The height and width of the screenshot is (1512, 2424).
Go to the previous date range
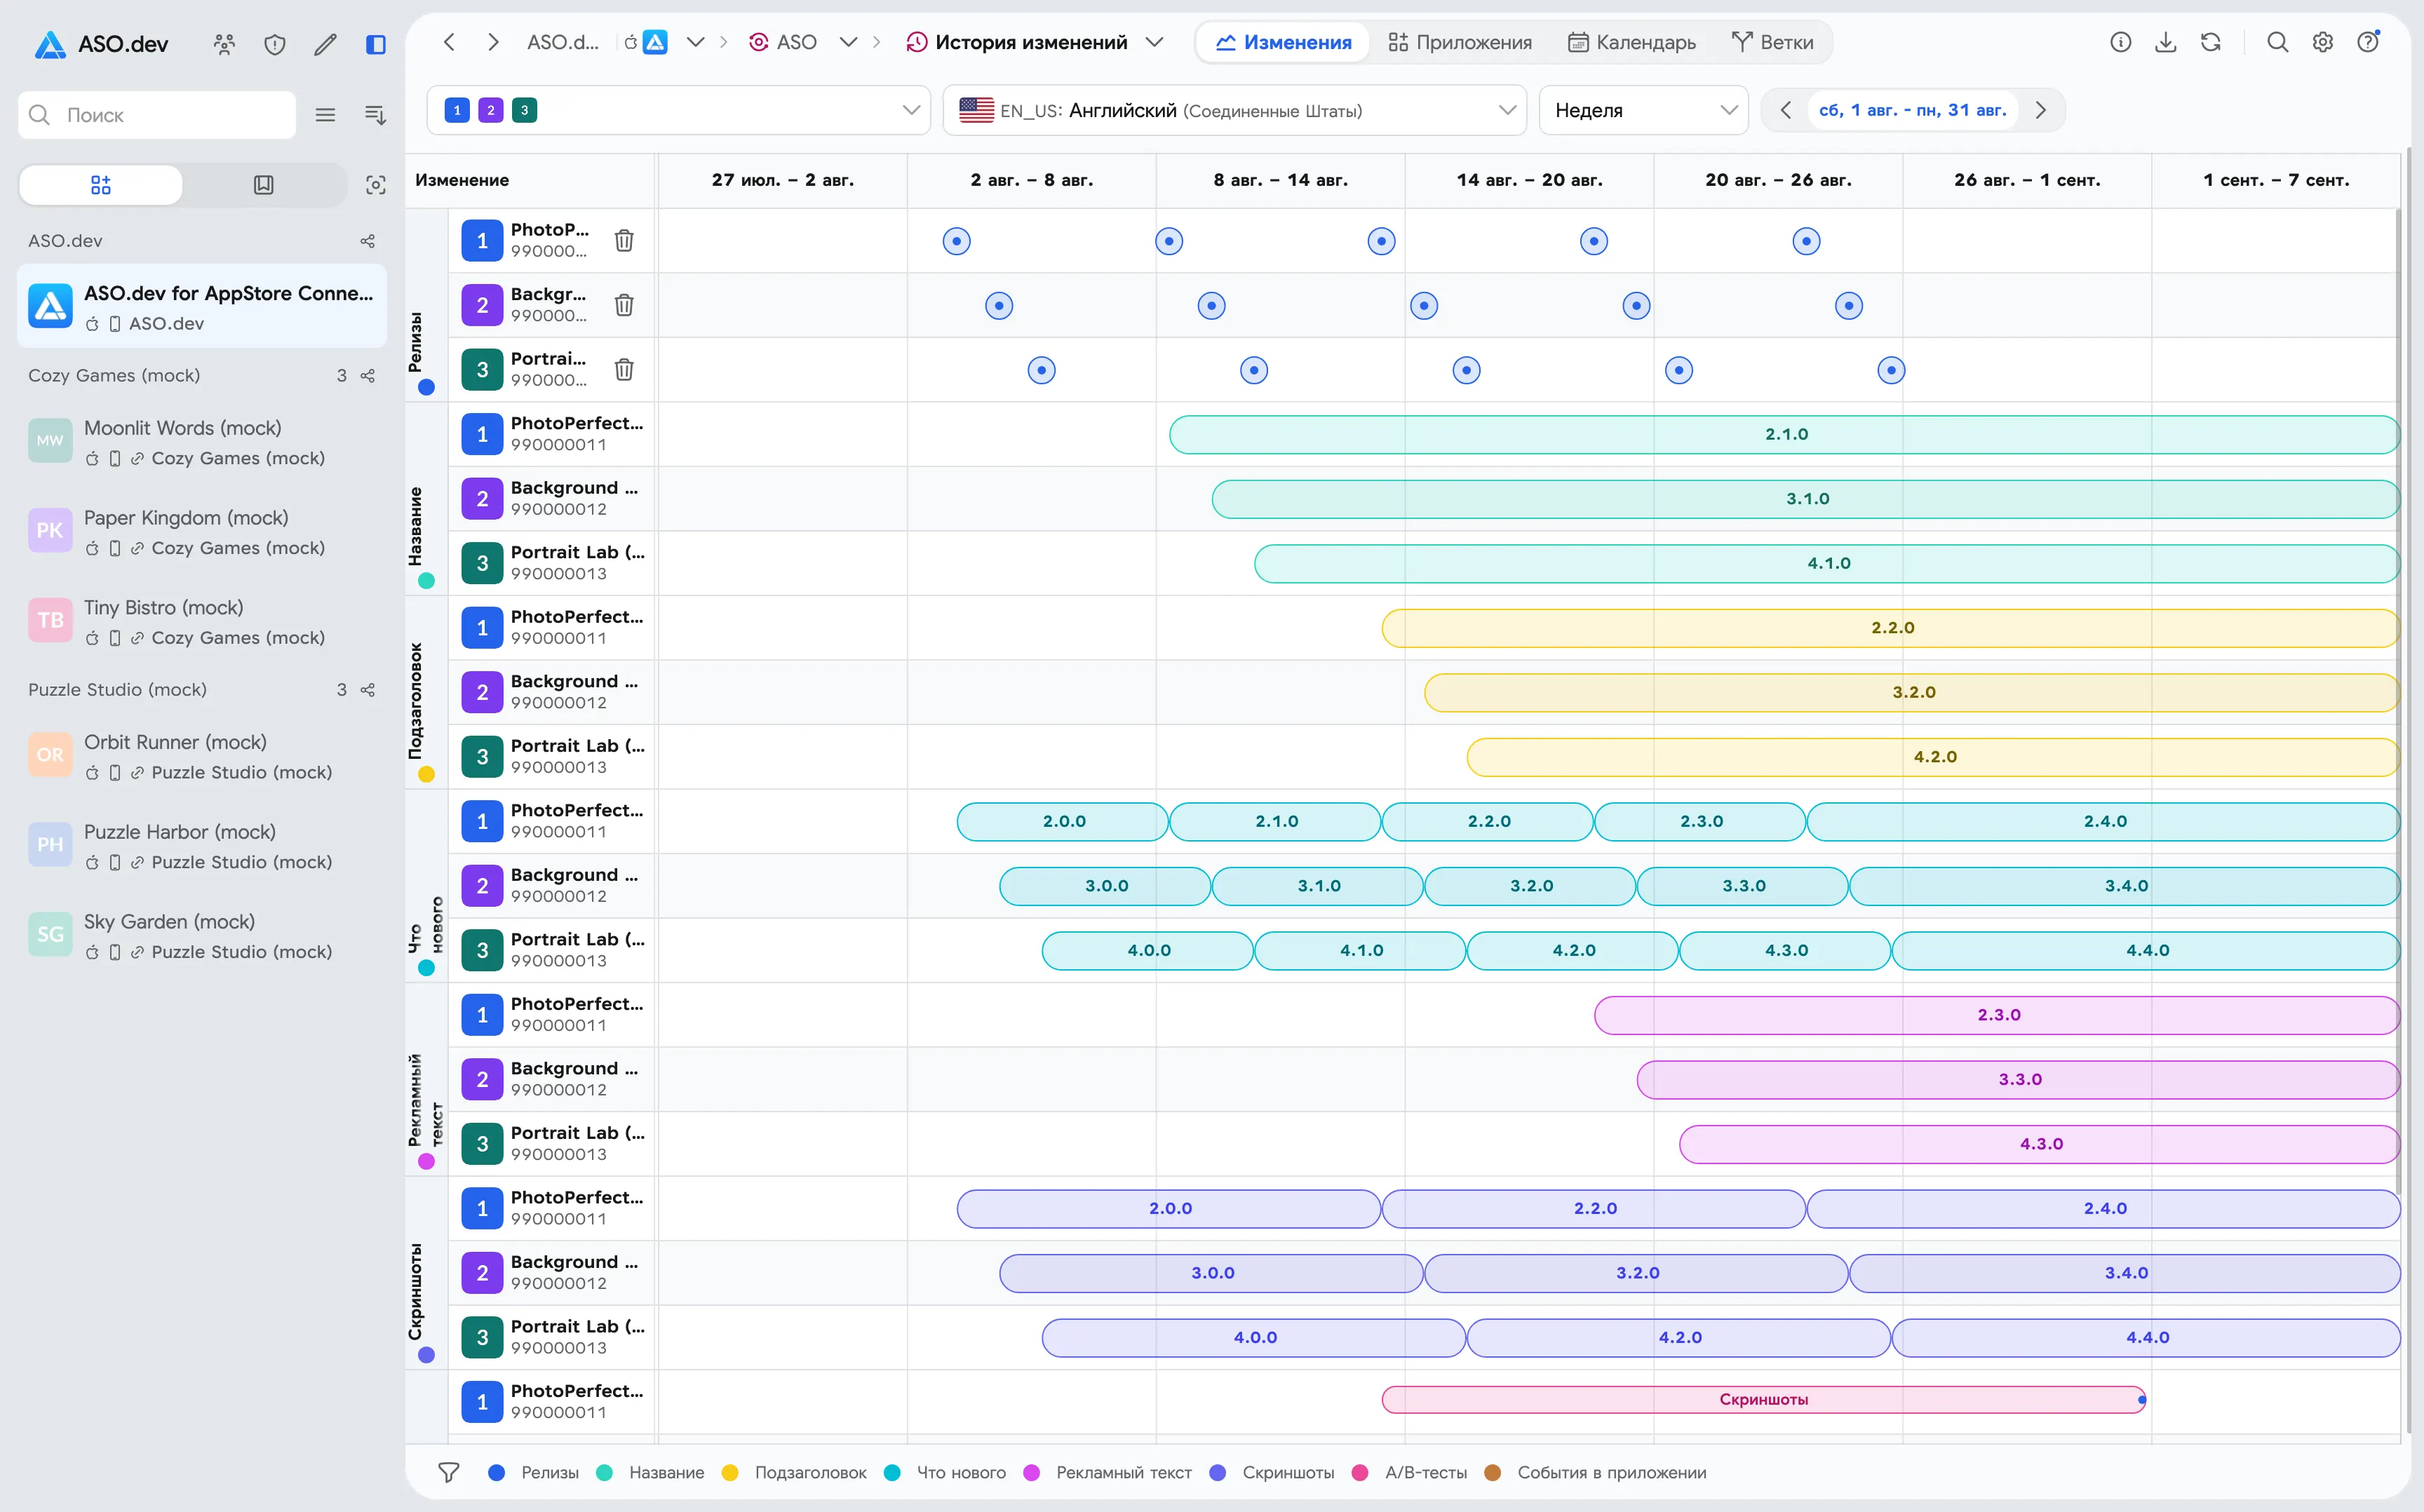click(x=1785, y=110)
